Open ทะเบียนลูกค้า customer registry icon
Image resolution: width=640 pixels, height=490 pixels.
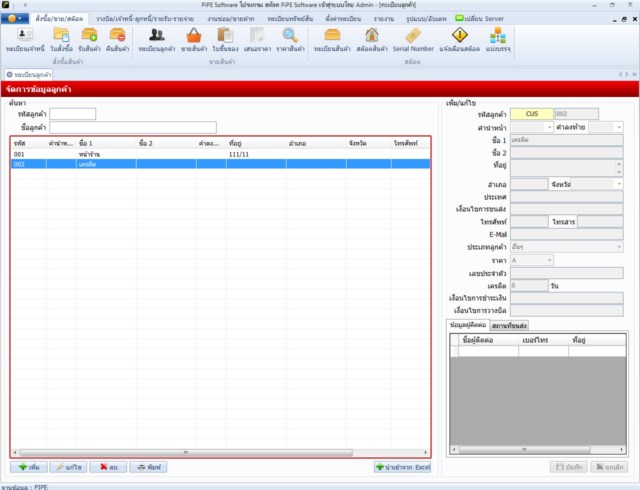(157, 40)
